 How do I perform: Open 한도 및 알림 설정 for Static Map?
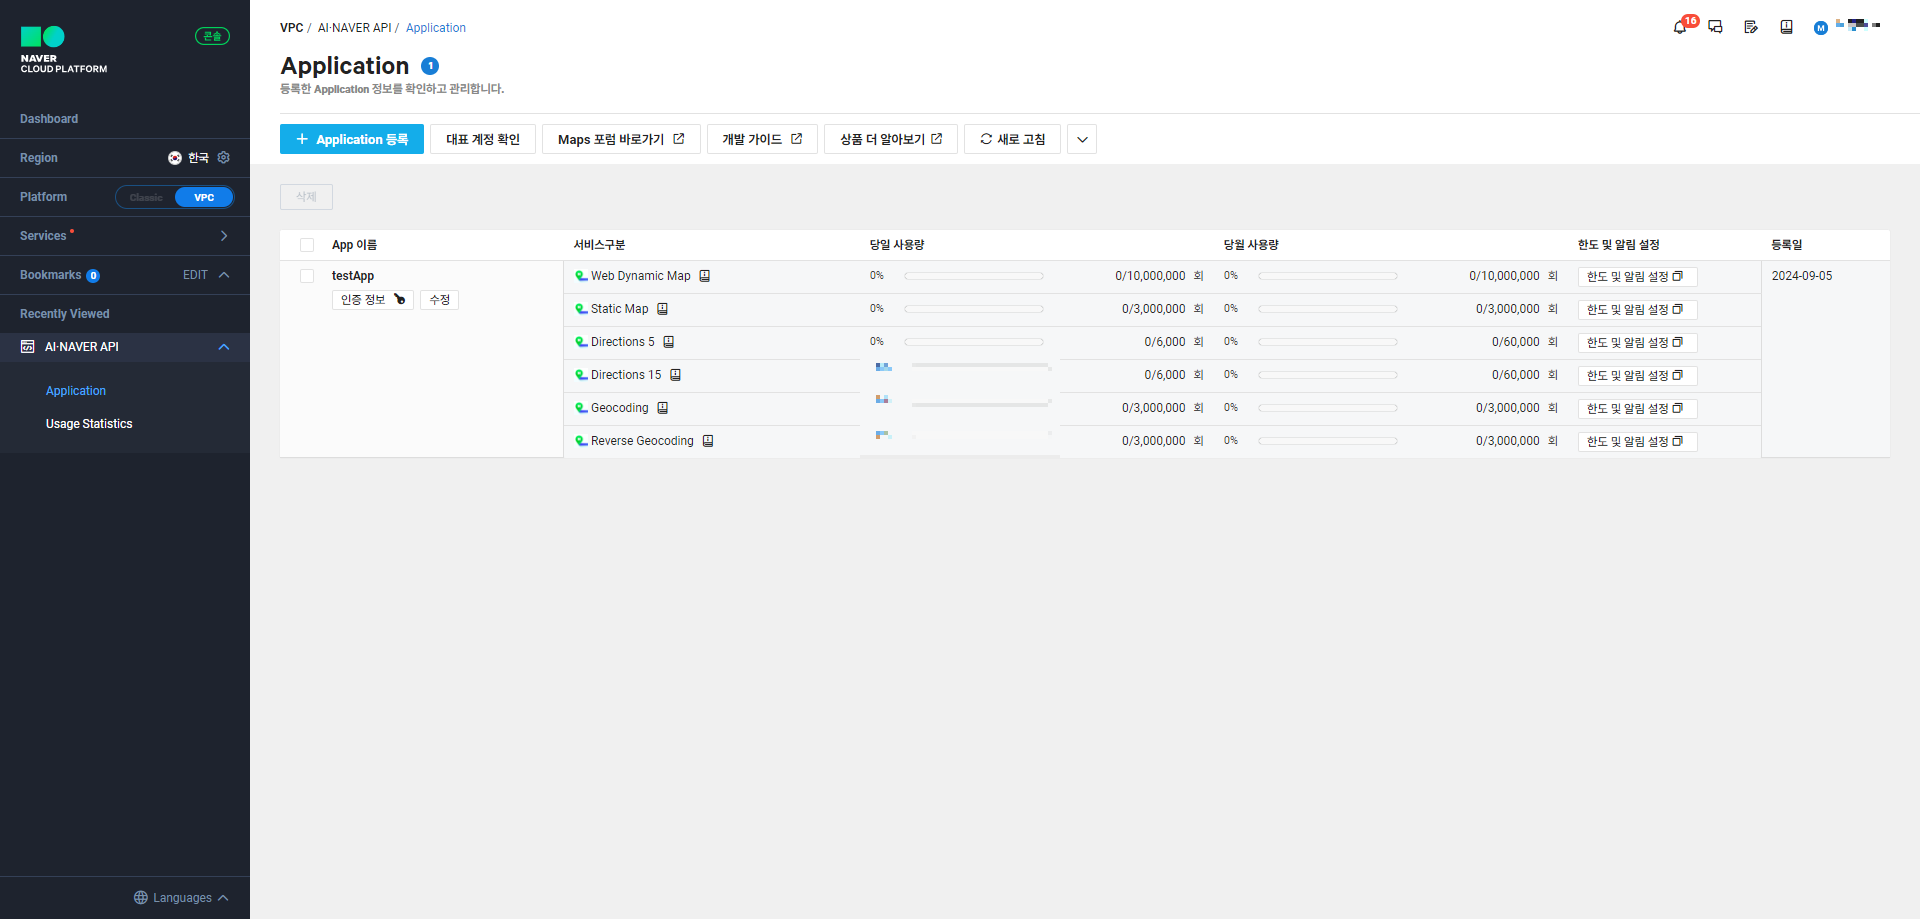click(1637, 310)
